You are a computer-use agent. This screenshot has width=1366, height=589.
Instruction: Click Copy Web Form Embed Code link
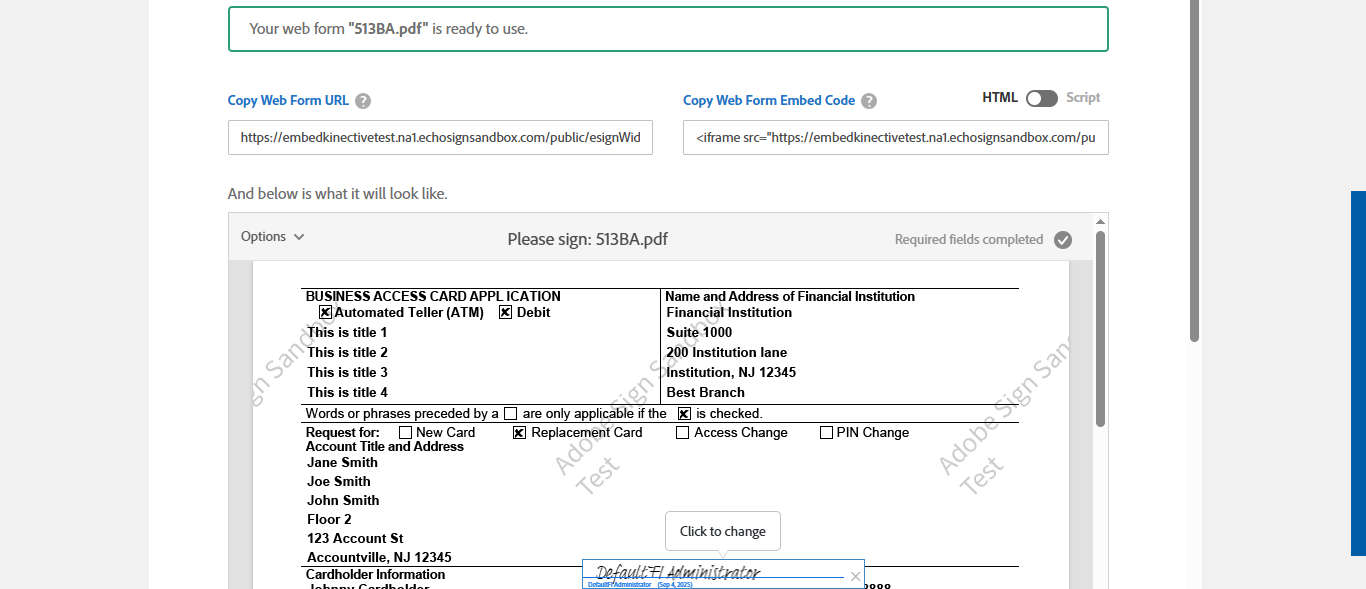769,100
